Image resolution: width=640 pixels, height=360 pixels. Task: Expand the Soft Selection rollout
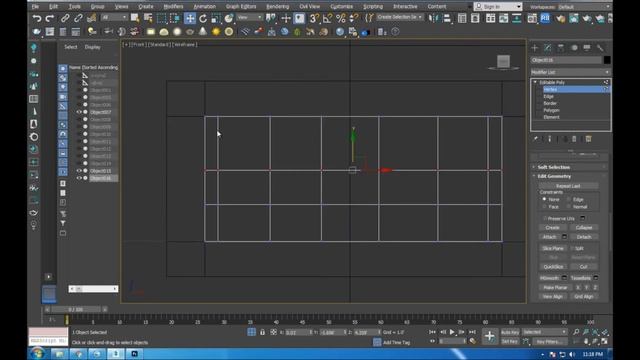pyautogui.click(x=553, y=167)
